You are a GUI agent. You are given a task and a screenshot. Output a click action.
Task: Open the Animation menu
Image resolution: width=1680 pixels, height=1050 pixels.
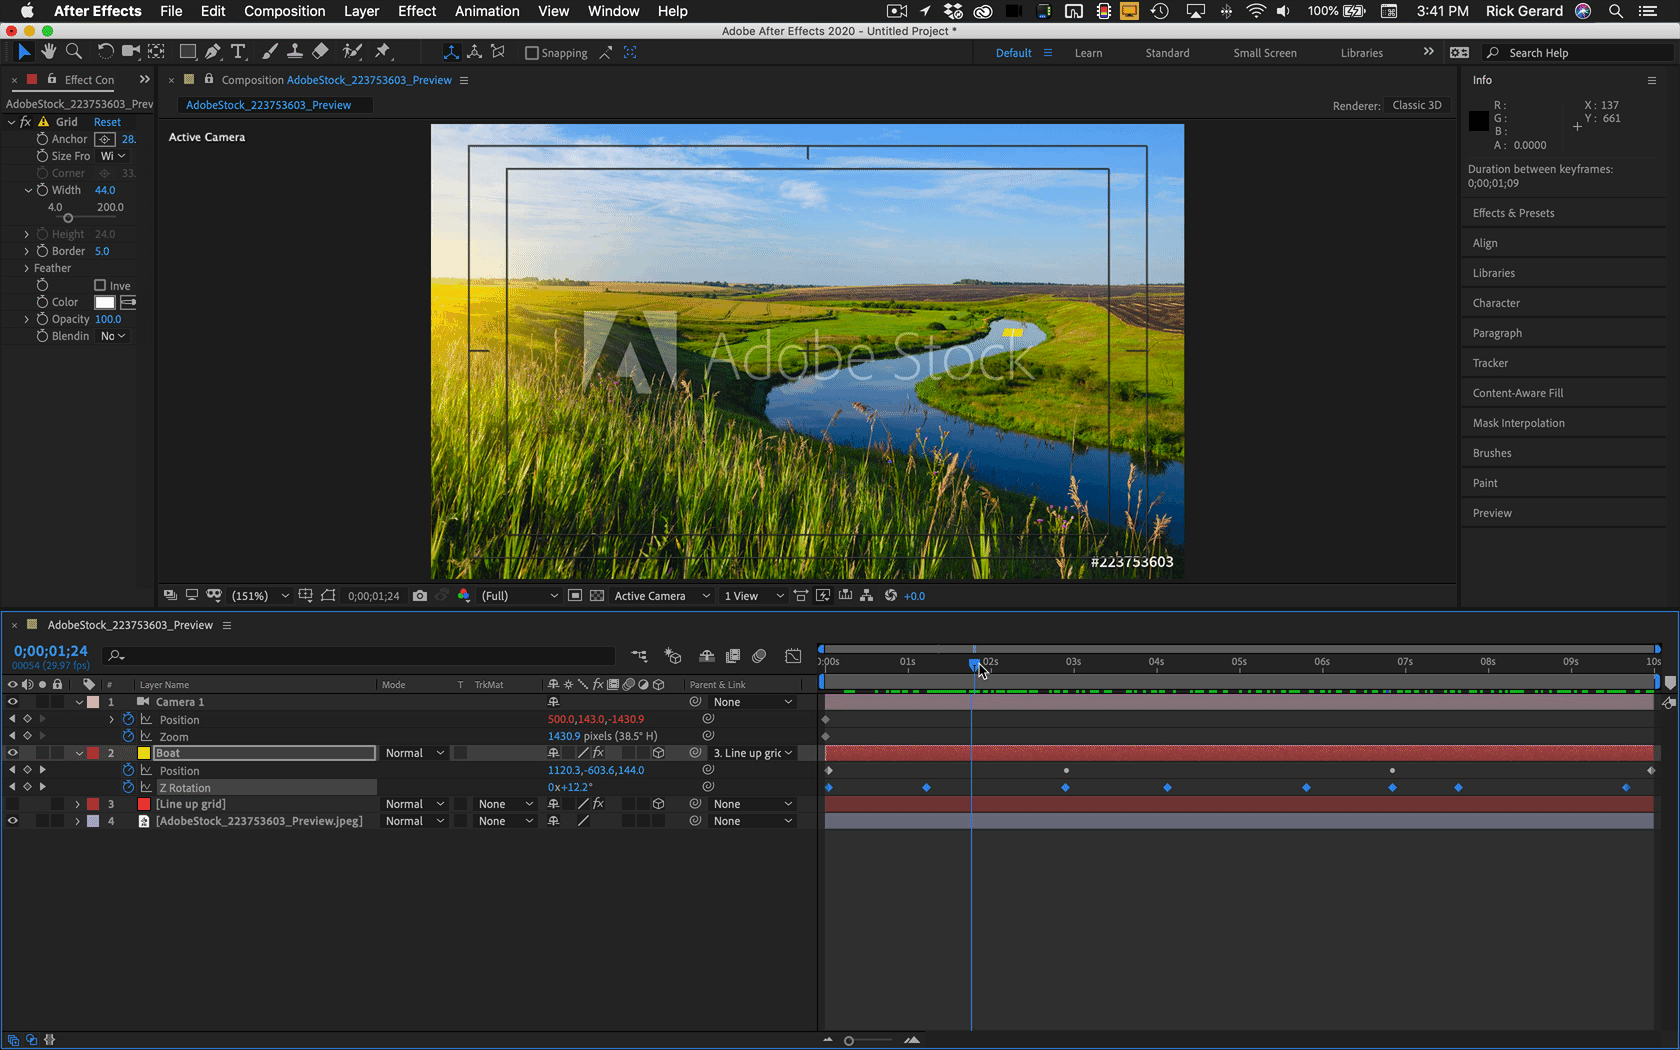(x=487, y=11)
